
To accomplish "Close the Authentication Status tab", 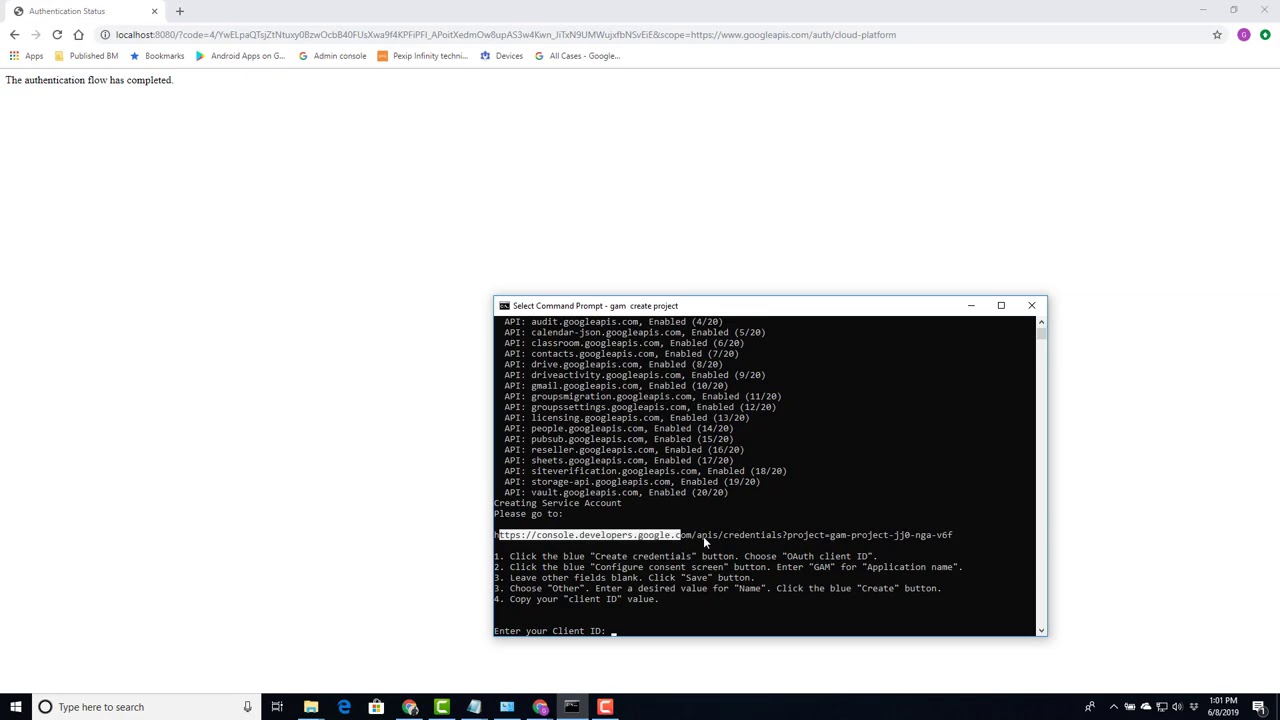I will click(x=154, y=11).
